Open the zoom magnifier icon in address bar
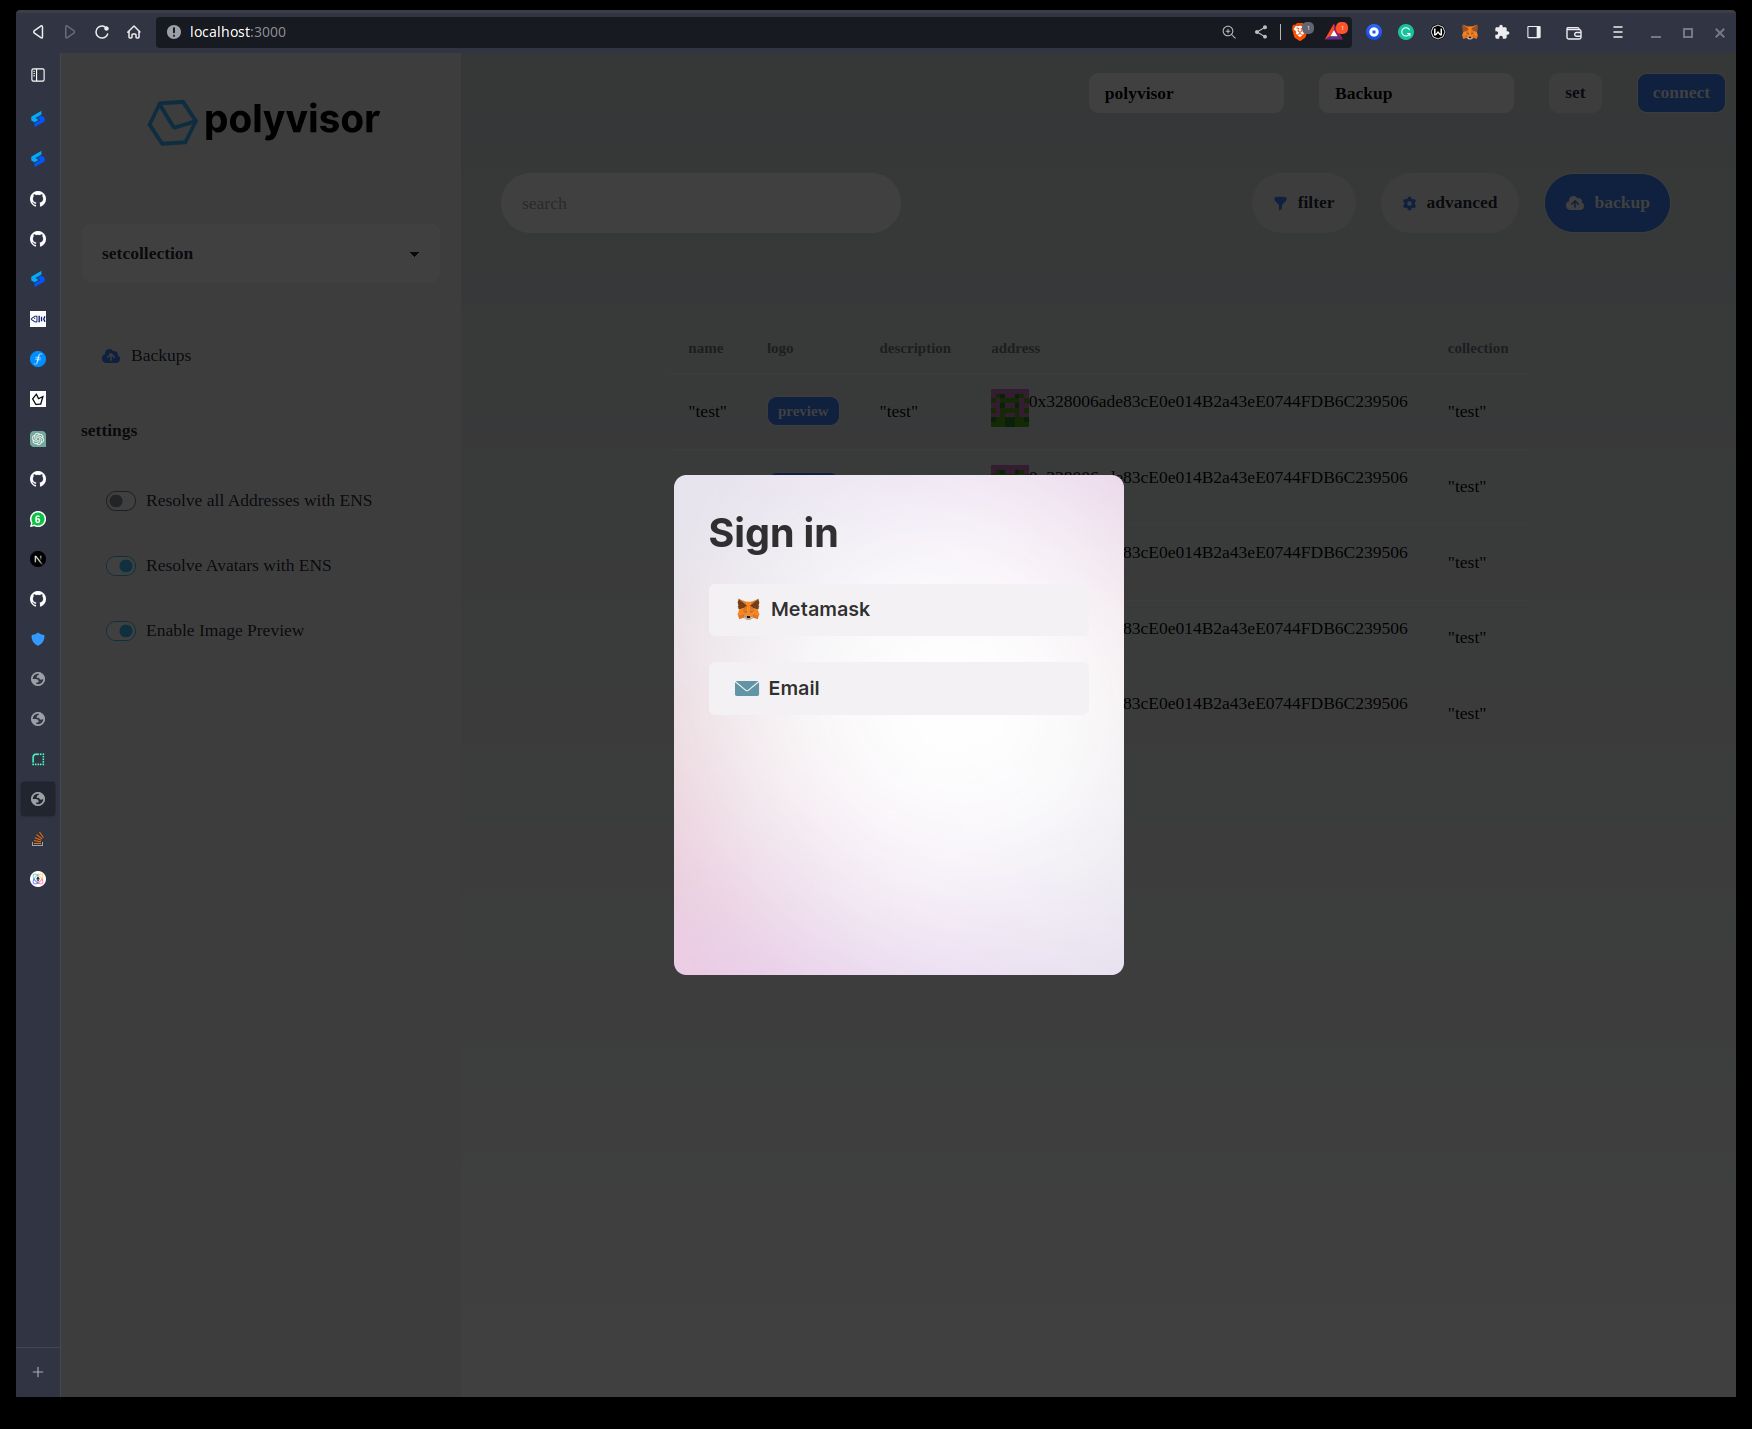Screen dimensions: 1752x1429 pos(1229,32)
